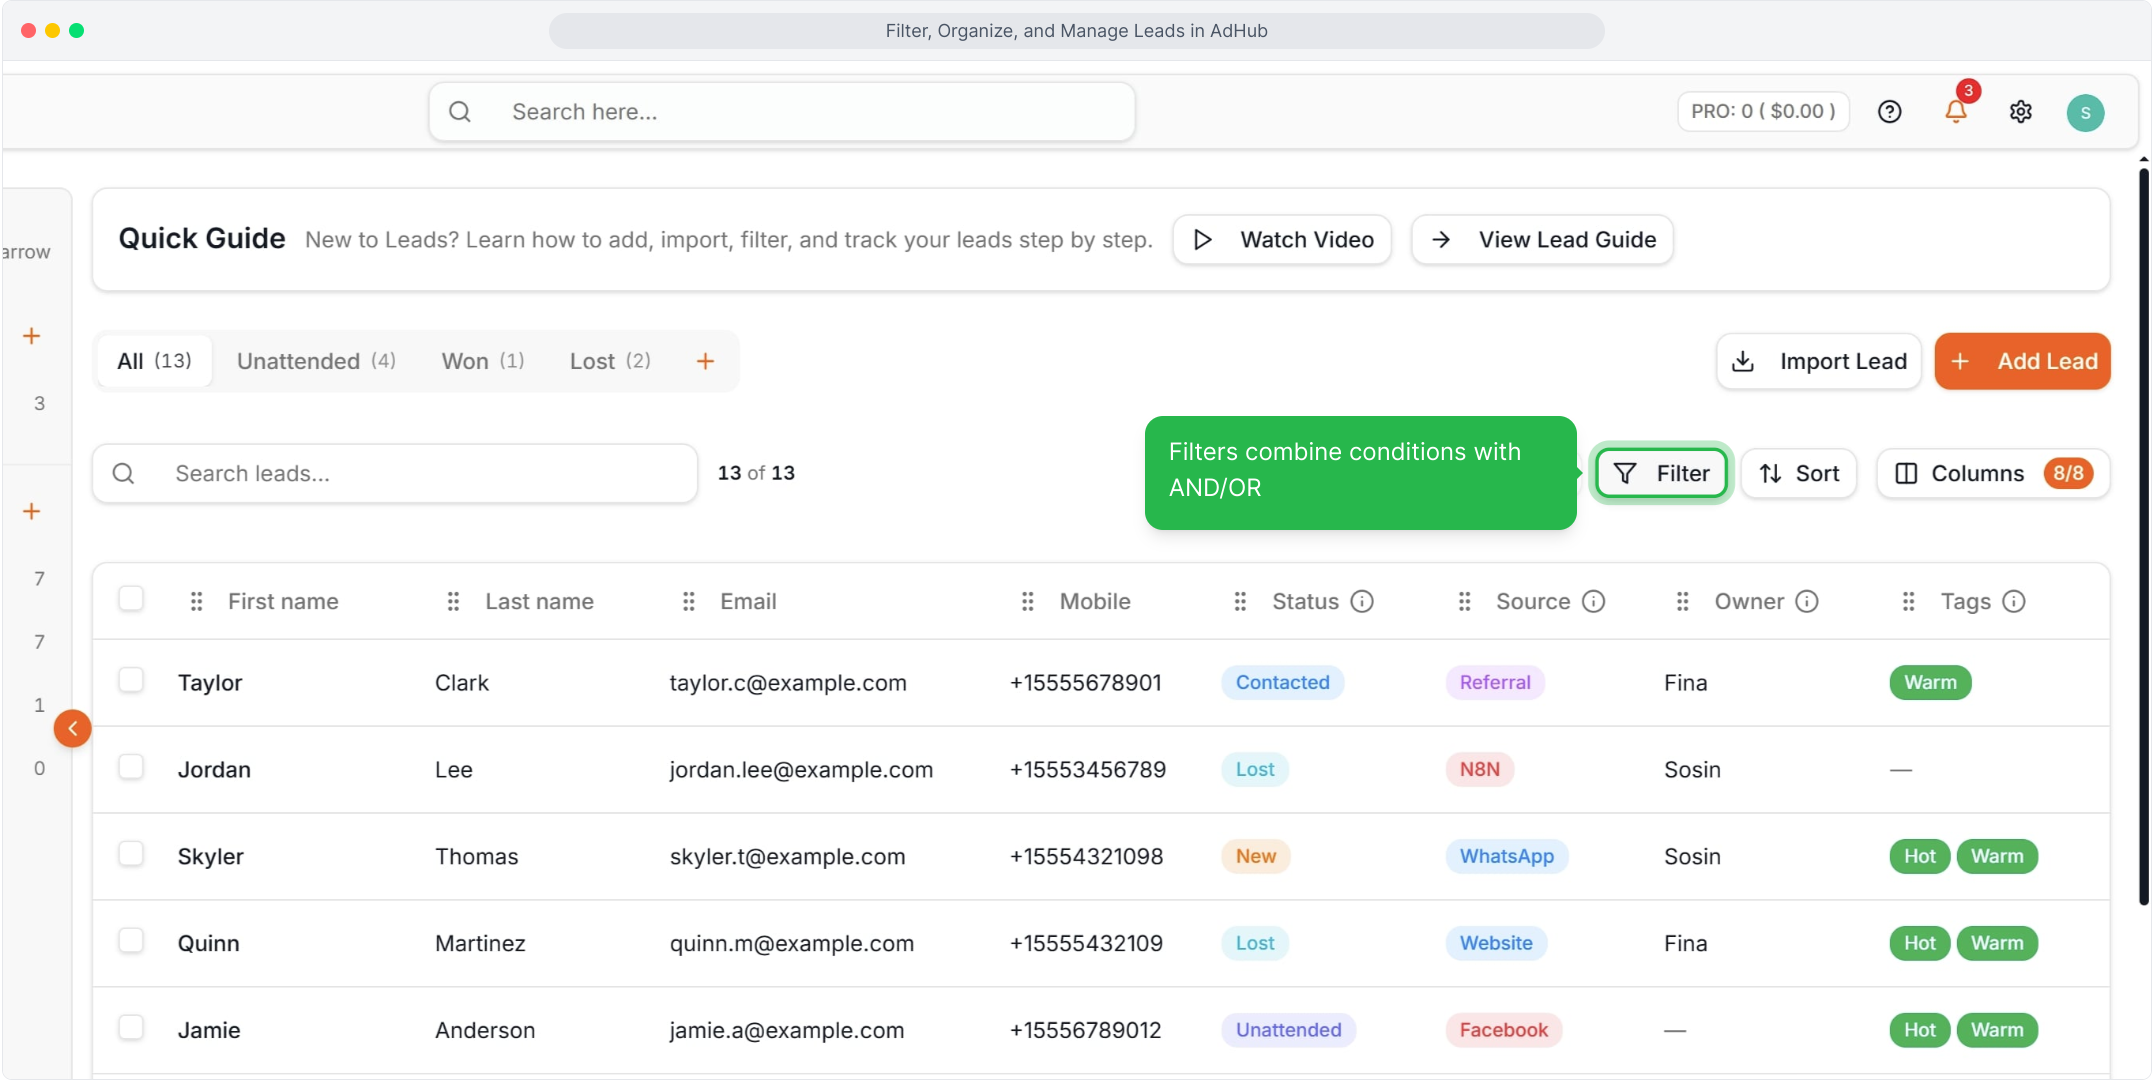The height and width of the screenshot is (1080, 2154).
Task: Click the Tags column info icon
Action: [x=2014, y=601]
